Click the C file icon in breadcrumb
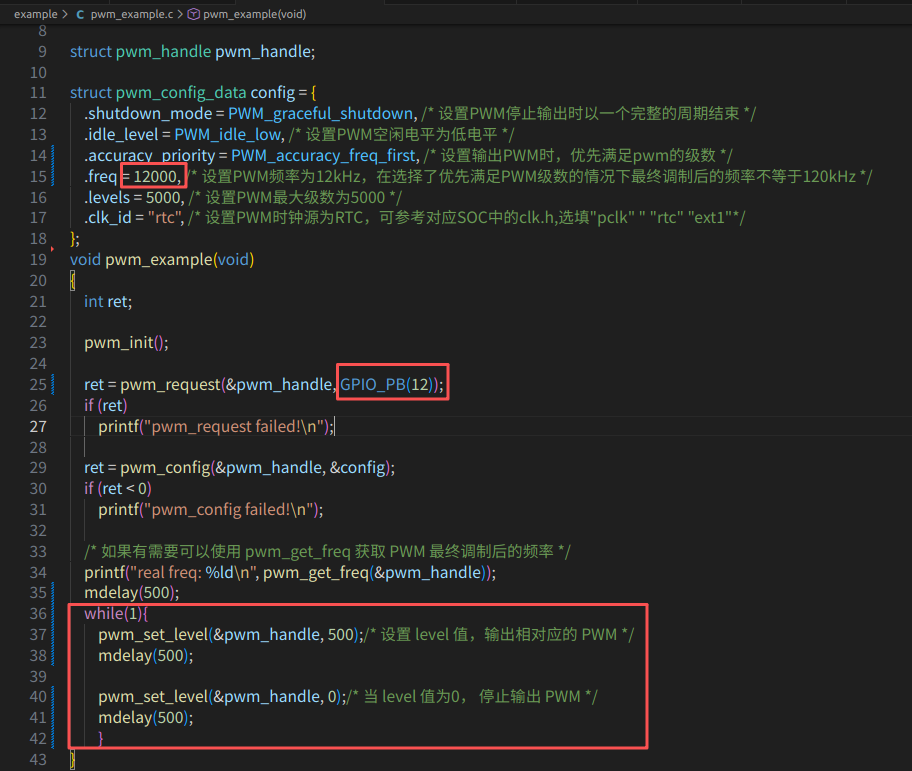This screenshot has height=771, width=912. tap(80, 15)
